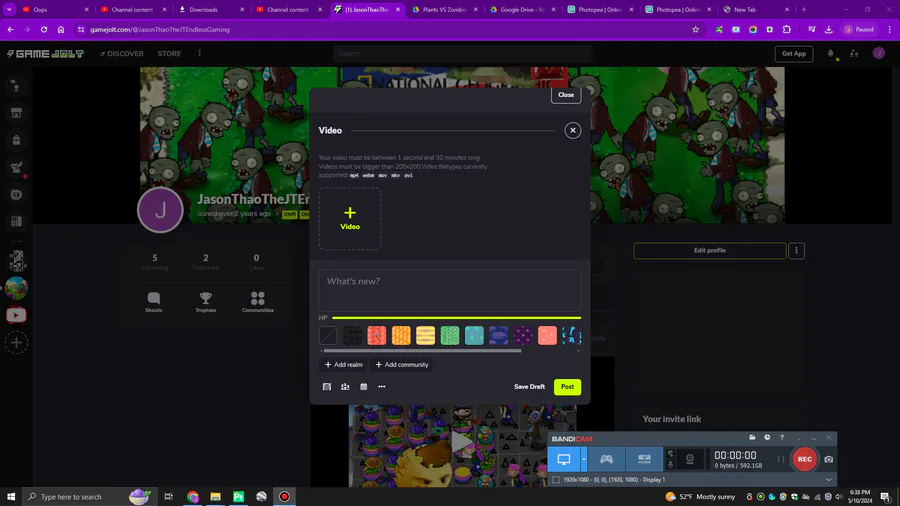Image resolution: width=900 pixels, height=506 pixels.
Task: Open the notifications bell icon
Action: point(831,53)
